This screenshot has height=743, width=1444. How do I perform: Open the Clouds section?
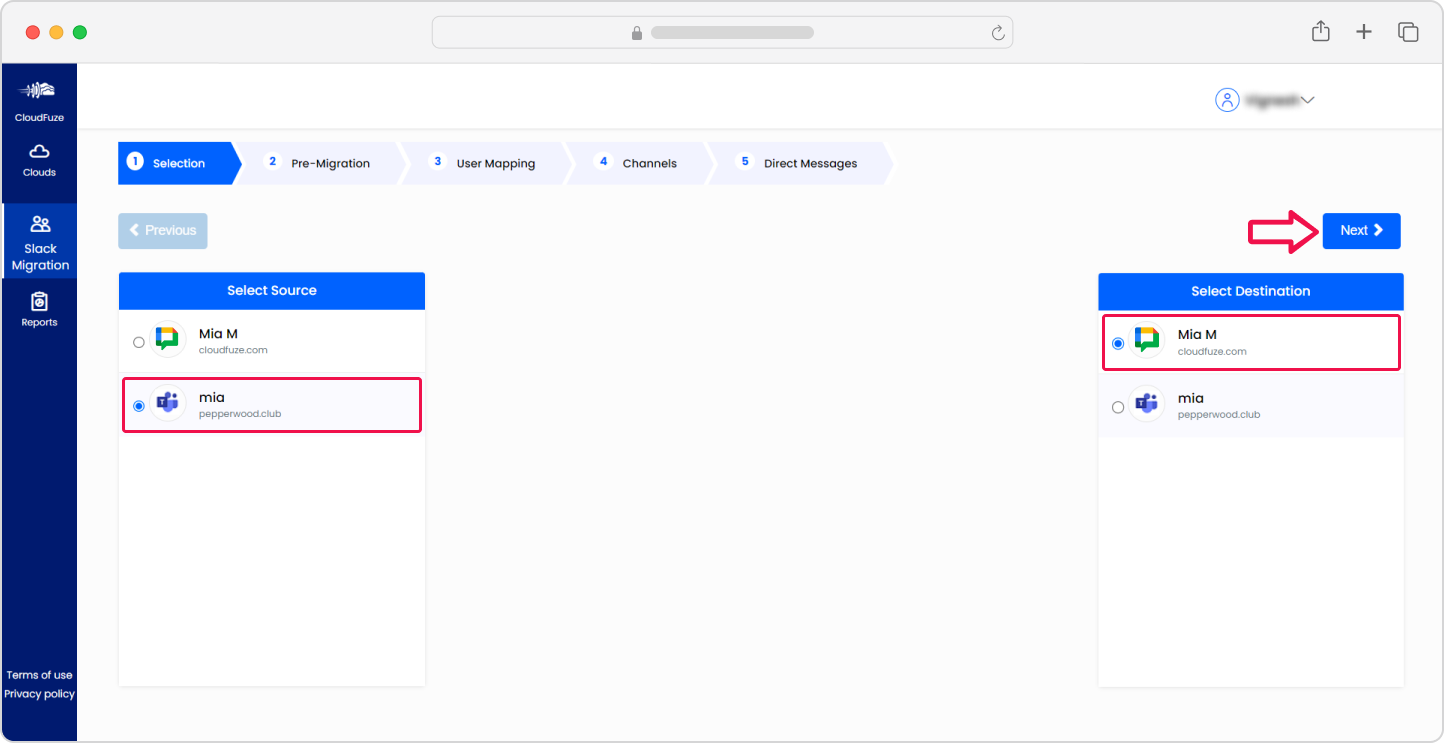pyautogui.click(x=40, y=160)
